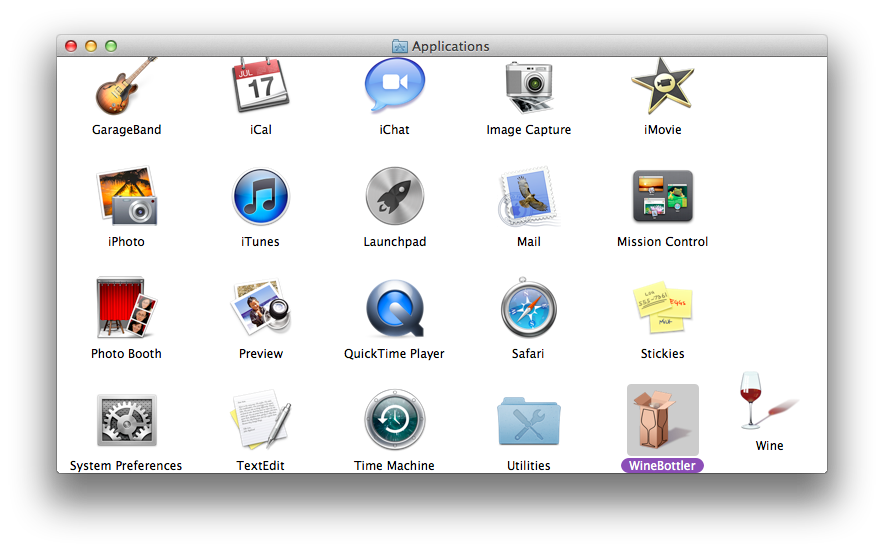Click the Applications folder proxy icon in title bar
The image size is (884, 552).
click(x=399, y=46)
